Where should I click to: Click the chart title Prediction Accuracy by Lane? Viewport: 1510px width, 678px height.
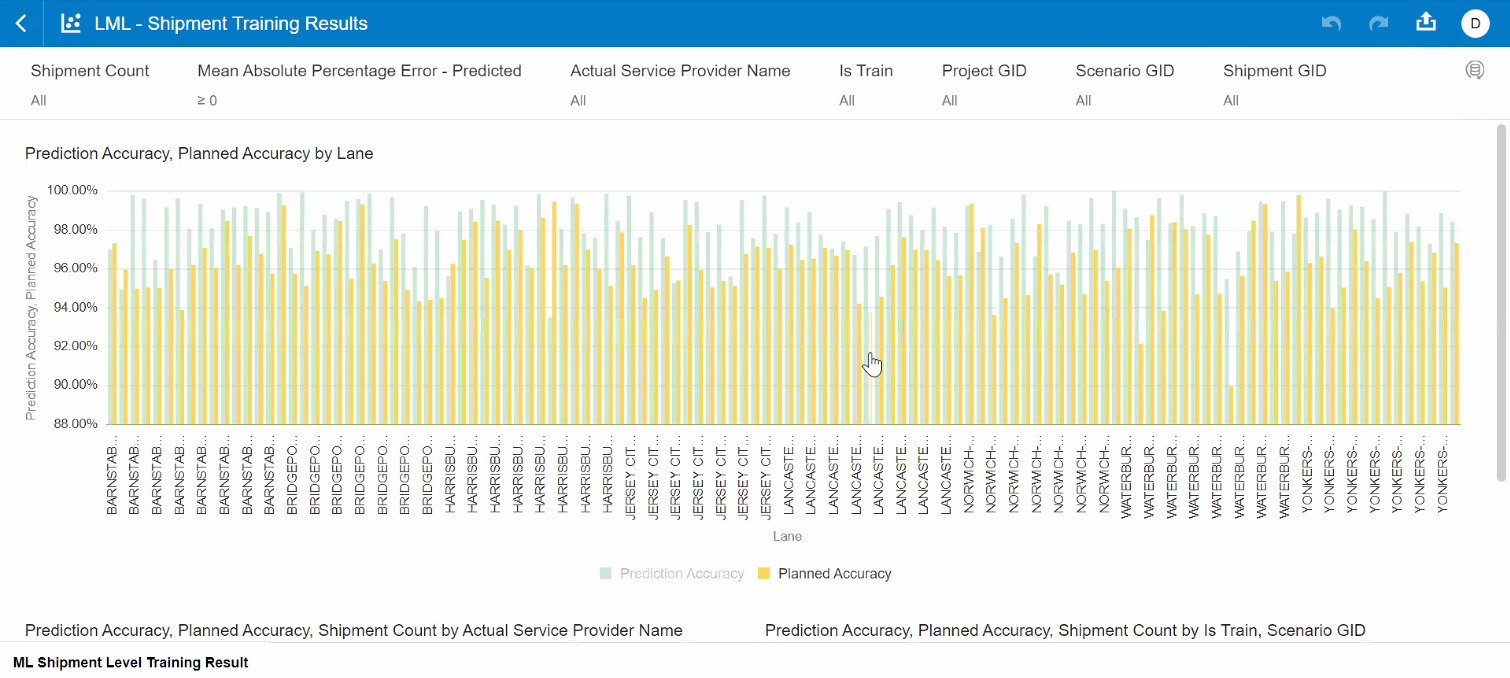199,154
